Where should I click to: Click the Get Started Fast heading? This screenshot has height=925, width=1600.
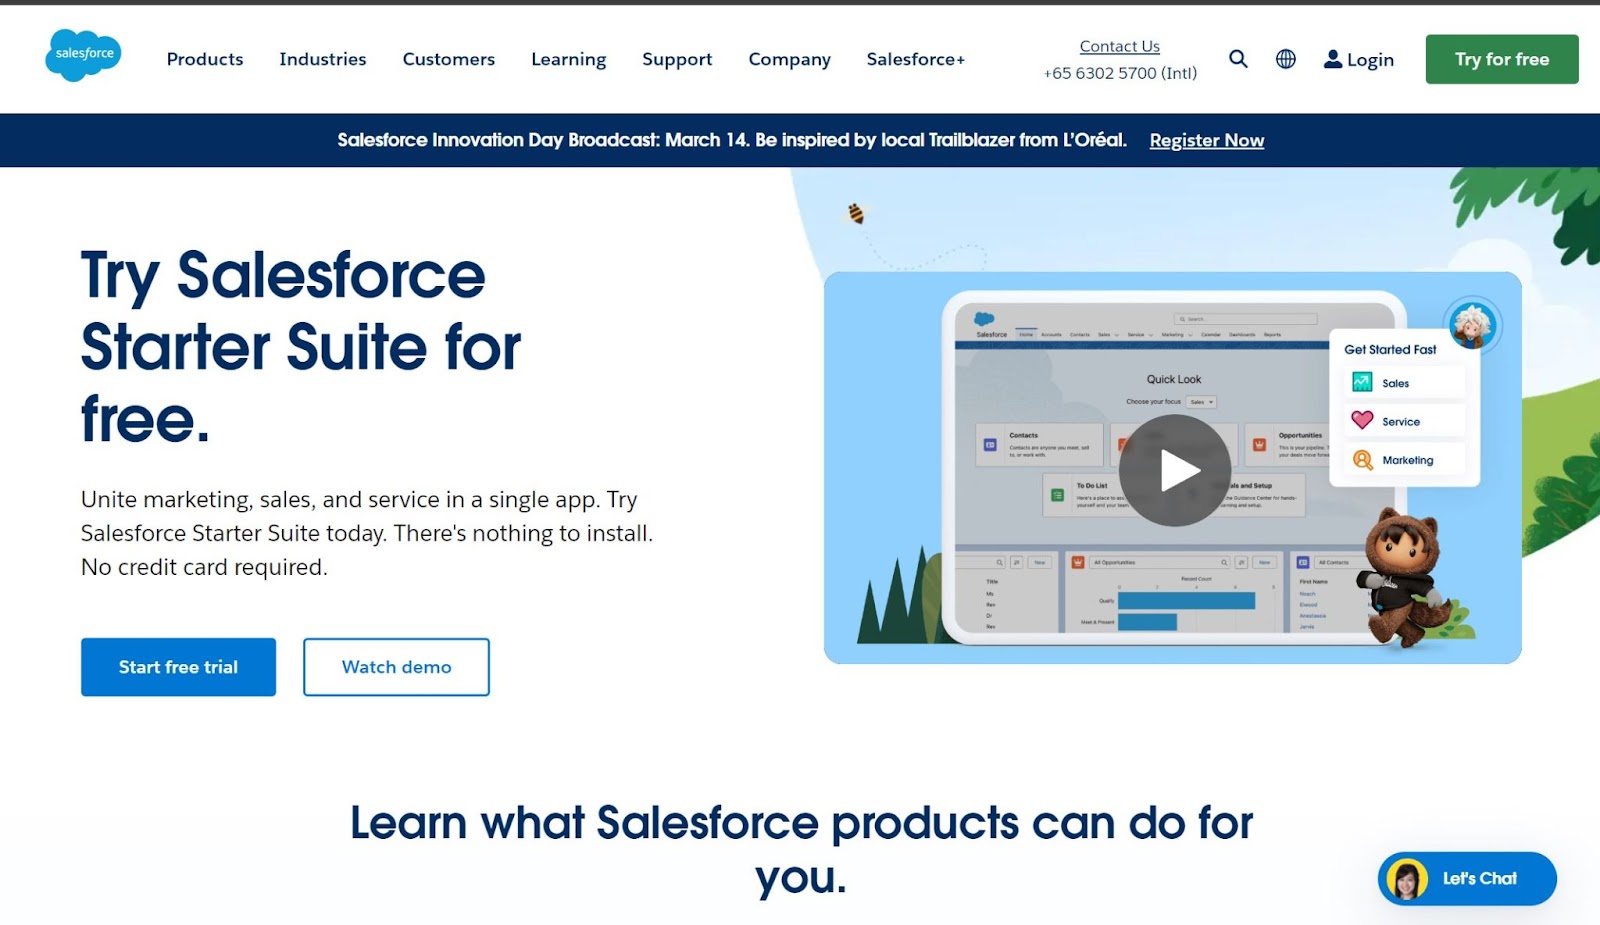click(x=1390, y=349)
